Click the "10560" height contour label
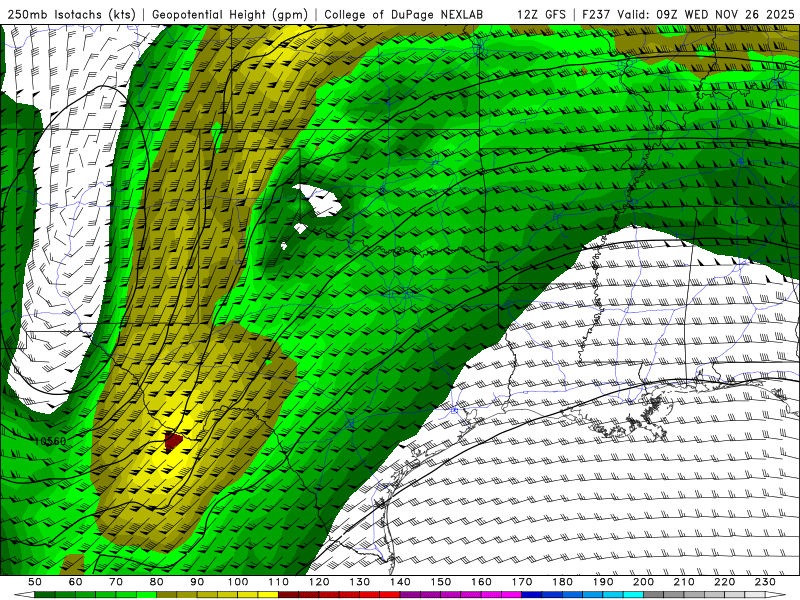800x600 pixels. (x=51, y=441)
